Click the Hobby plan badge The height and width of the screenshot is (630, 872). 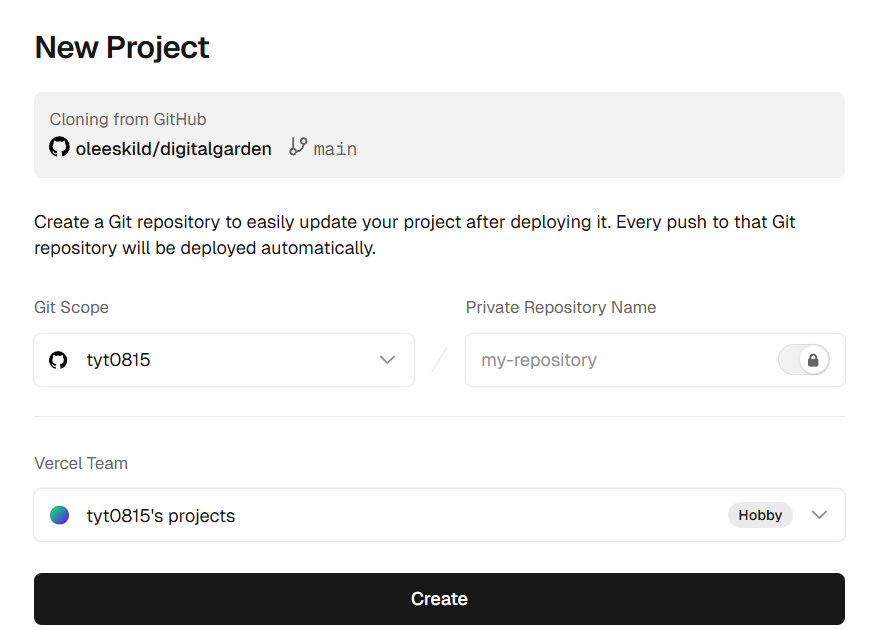pos(760,515)
